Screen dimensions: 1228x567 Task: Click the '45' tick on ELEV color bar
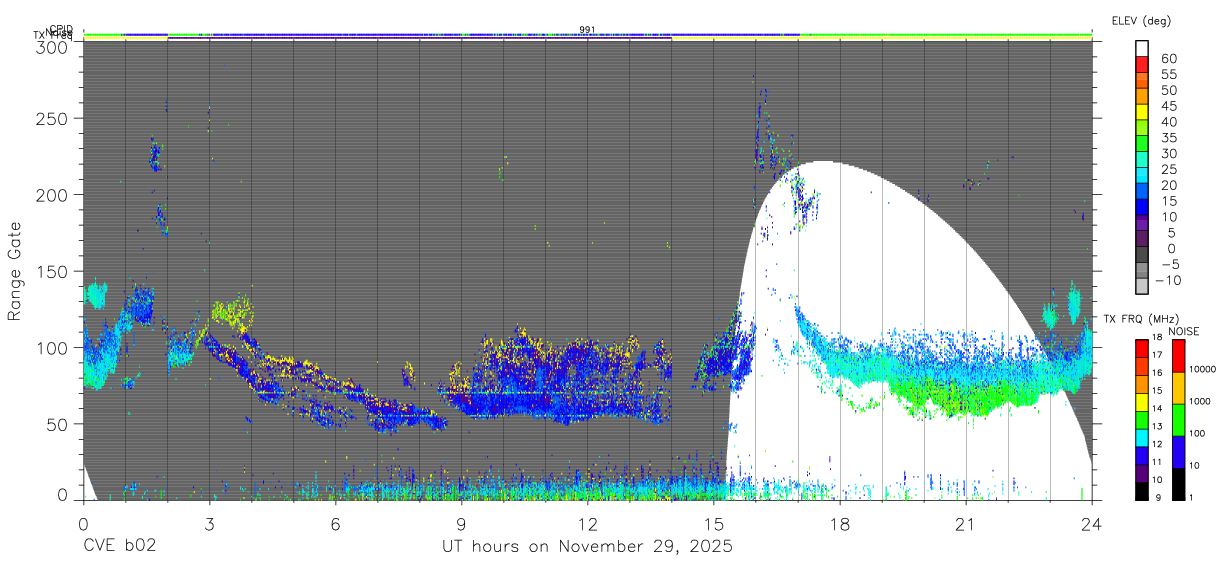[x=1169, y=106]
